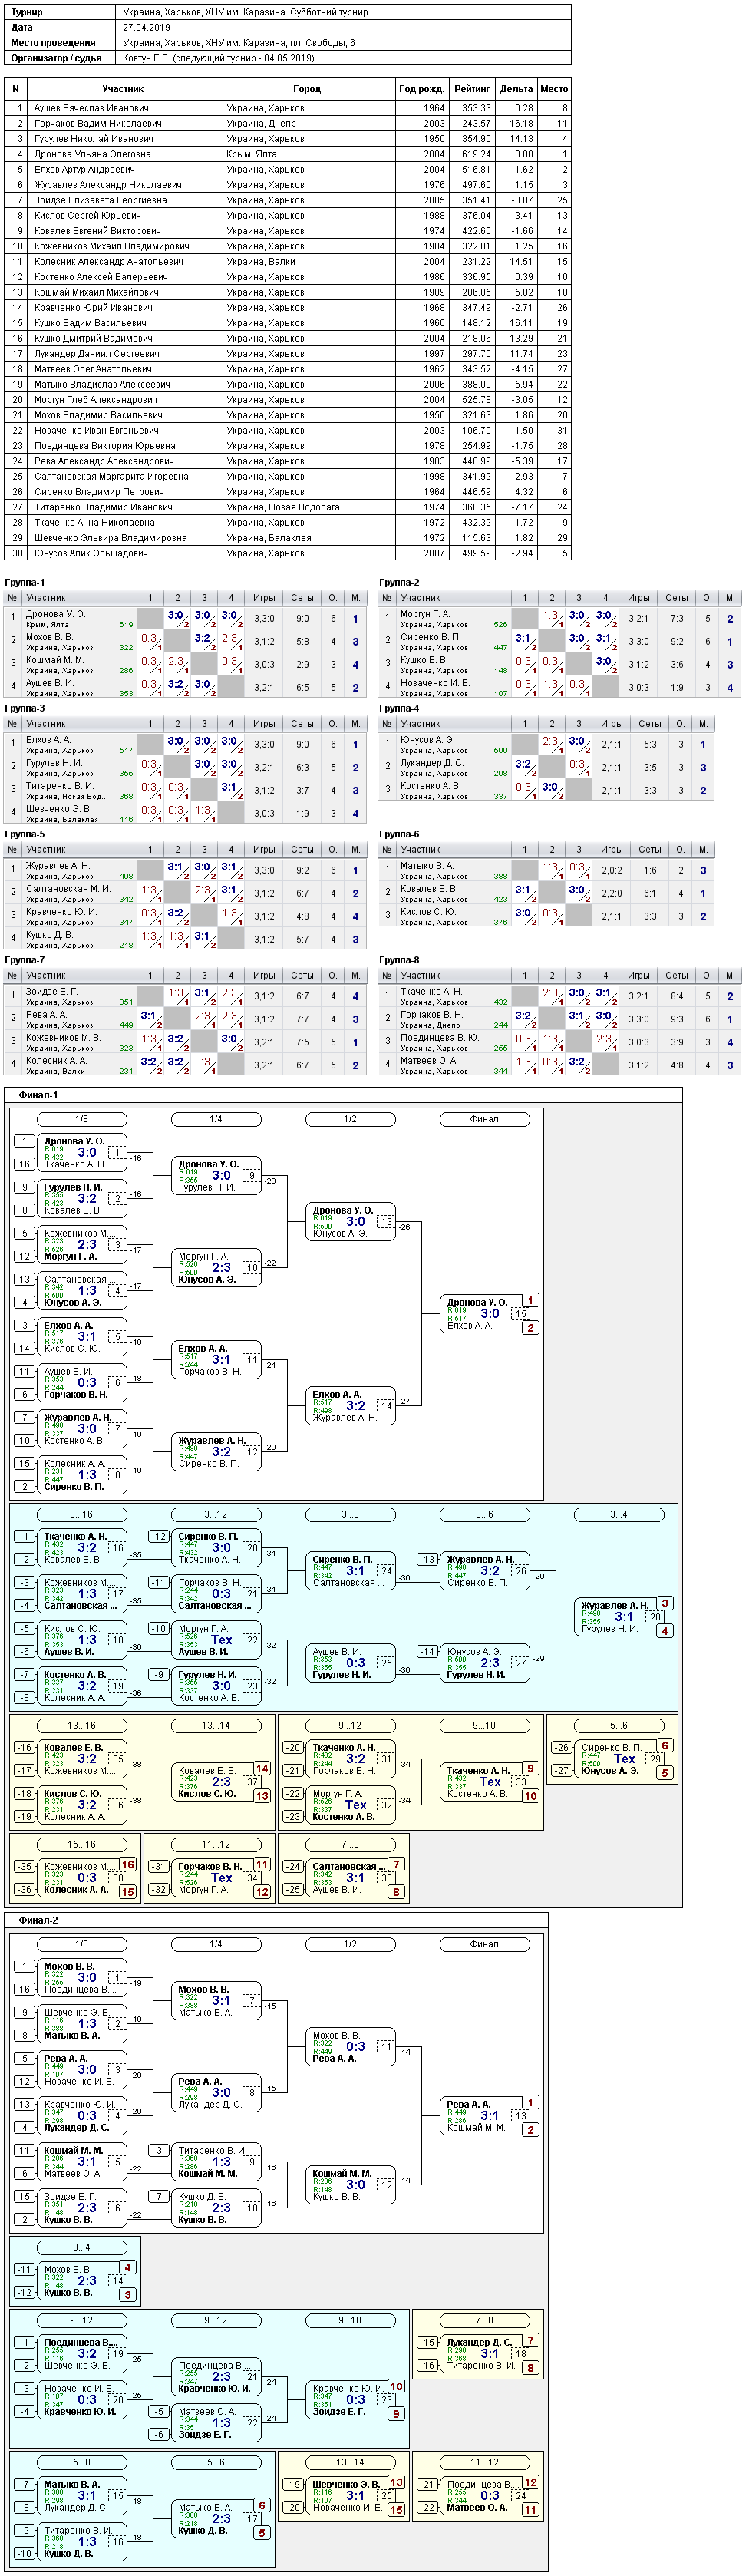Viewport: 749px width, 2576px height.
Task: Click the row 'Дронова Ульяна Олеговна'
Action: point(288,154)
